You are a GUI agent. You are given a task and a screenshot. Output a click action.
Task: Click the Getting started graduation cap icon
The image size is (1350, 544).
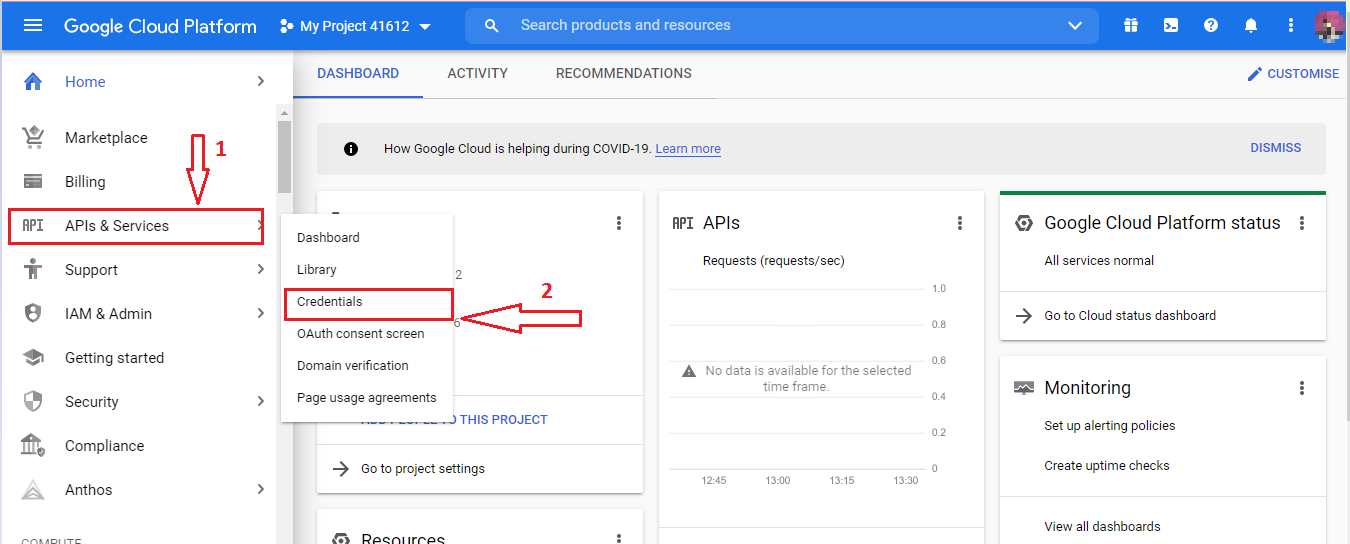pos(33,358)
